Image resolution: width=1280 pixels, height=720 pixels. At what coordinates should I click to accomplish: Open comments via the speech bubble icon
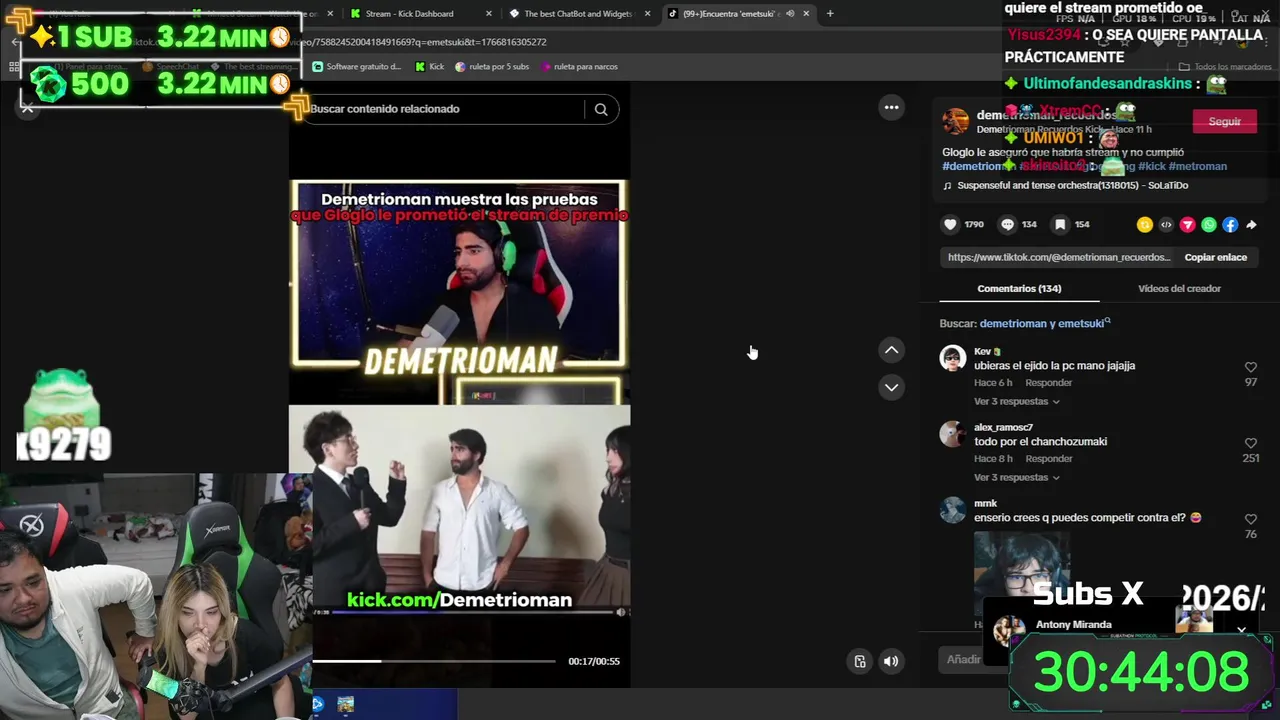[x=1007, y=225]
